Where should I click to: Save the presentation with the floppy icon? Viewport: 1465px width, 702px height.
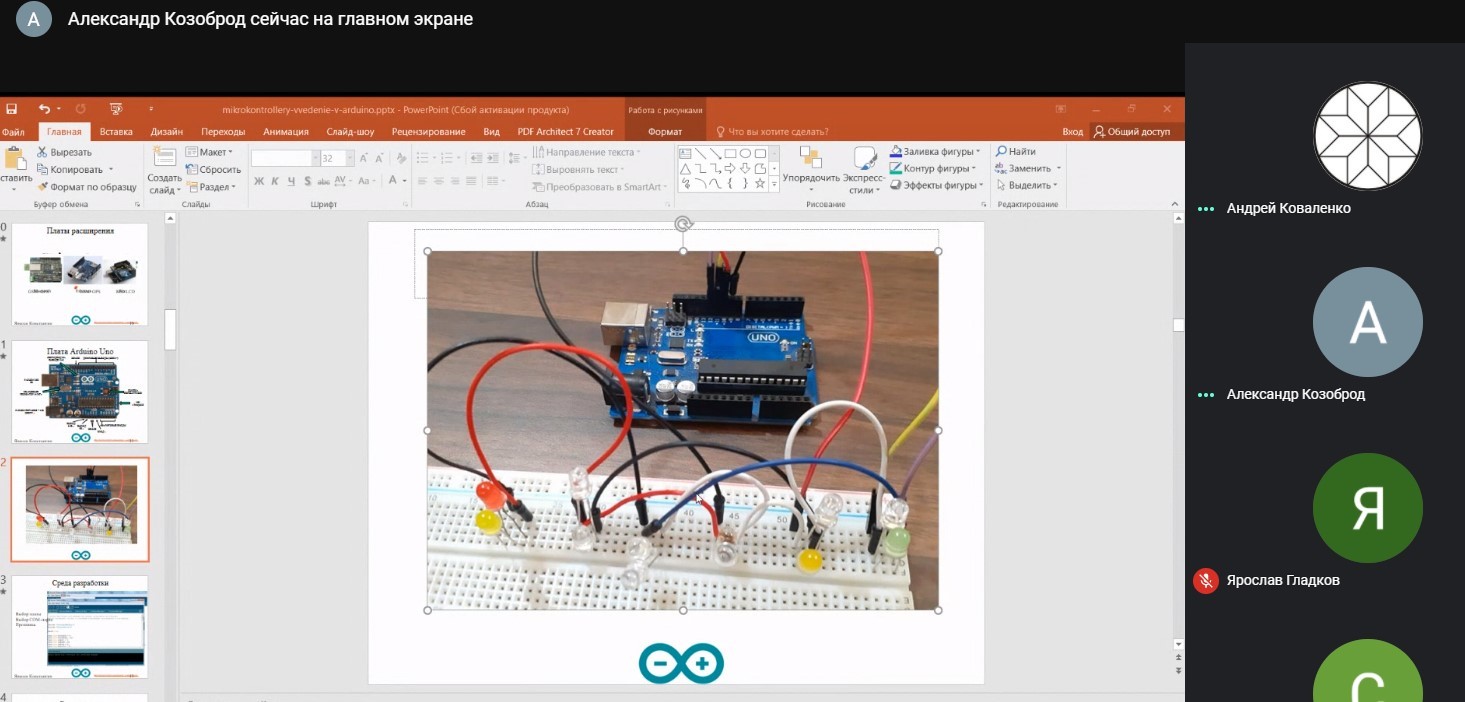tap(11, 109)
